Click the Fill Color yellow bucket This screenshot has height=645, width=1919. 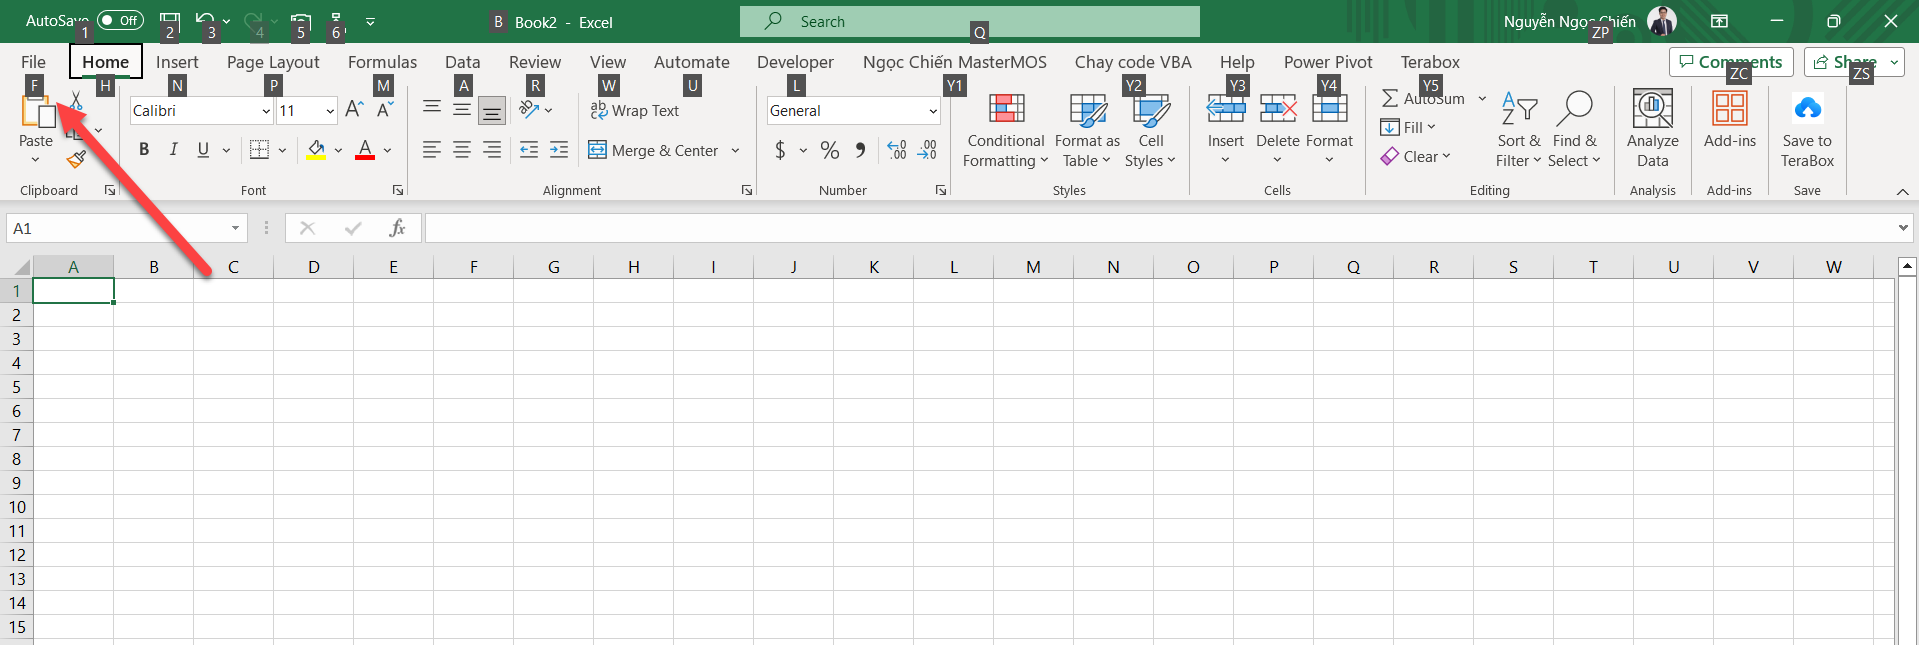point(316,150)
